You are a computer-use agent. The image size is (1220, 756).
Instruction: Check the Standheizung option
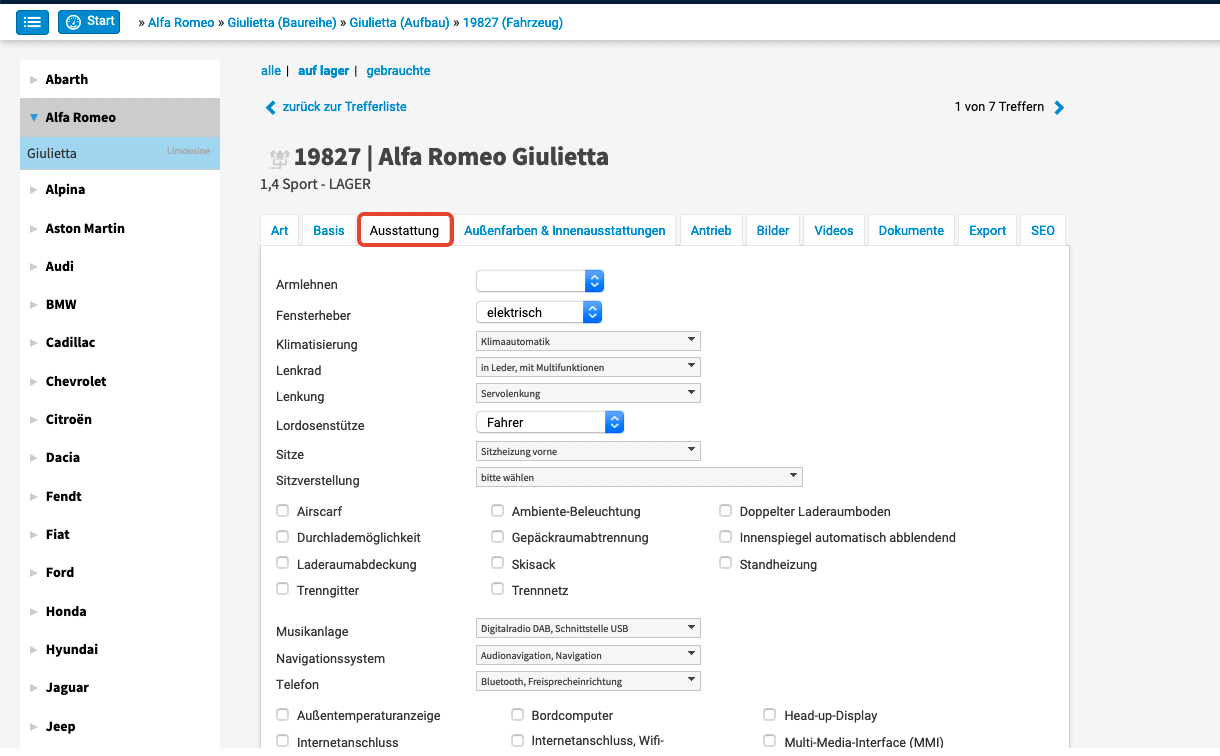click(726, 564)
